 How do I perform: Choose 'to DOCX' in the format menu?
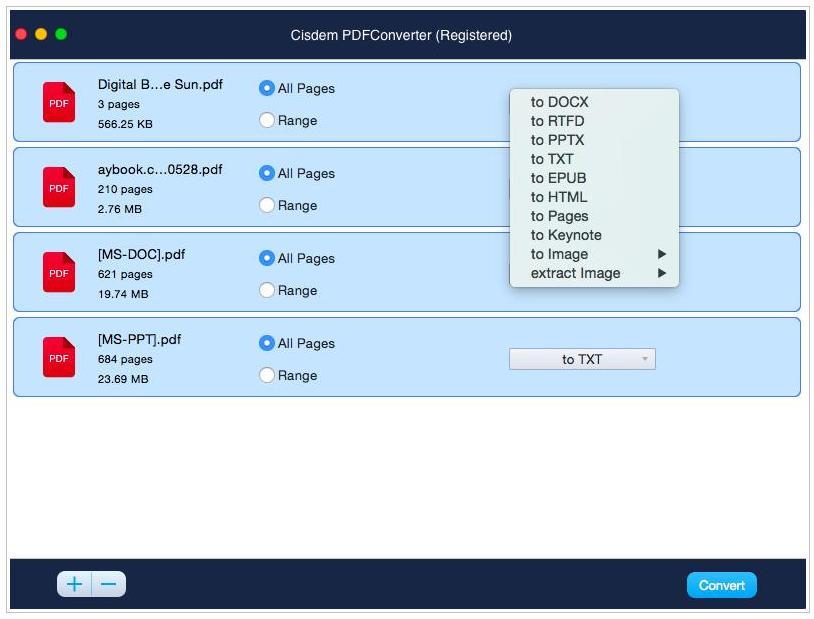pyautogui.click(x=594, y=102)
